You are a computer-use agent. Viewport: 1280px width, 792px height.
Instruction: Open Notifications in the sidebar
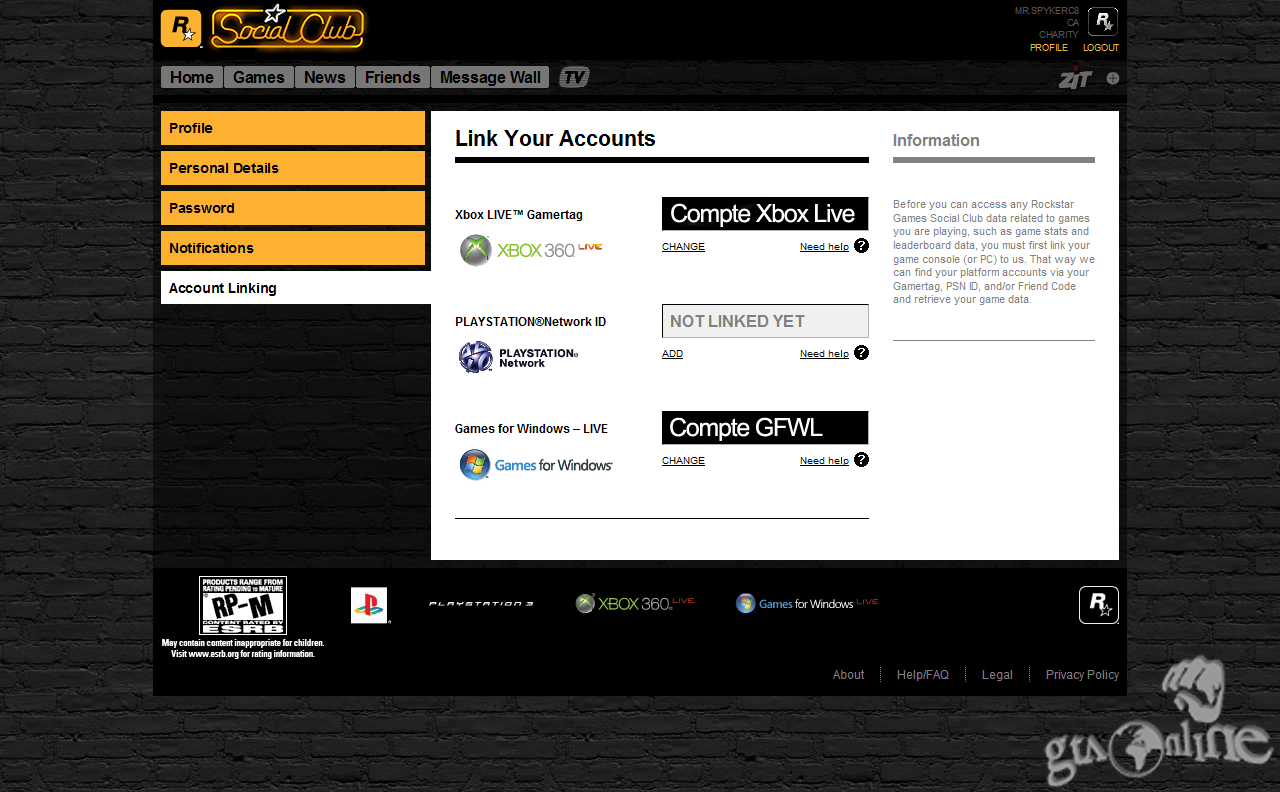click(x=293, y=248)
